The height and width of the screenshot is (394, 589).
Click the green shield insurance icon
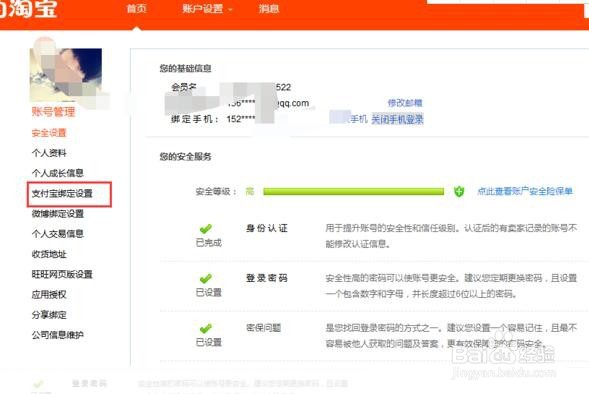click(459, 192)
